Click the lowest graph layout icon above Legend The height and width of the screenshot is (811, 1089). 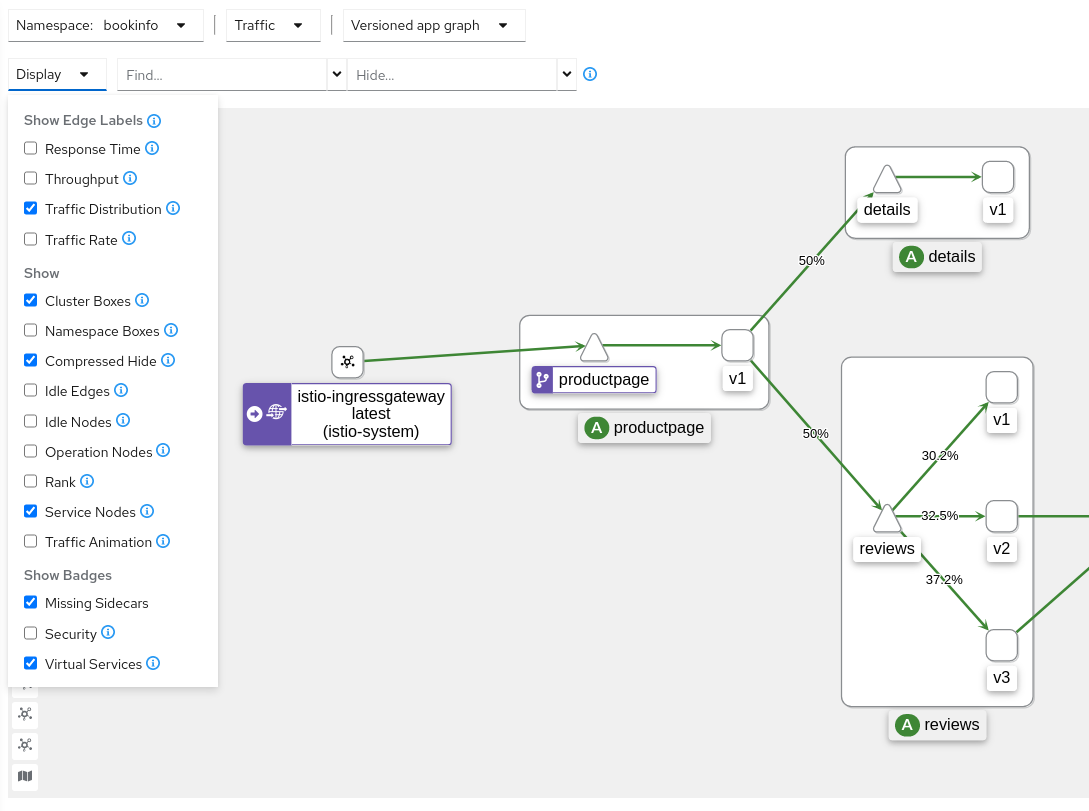pyautogui.click(x=24, y=745)
